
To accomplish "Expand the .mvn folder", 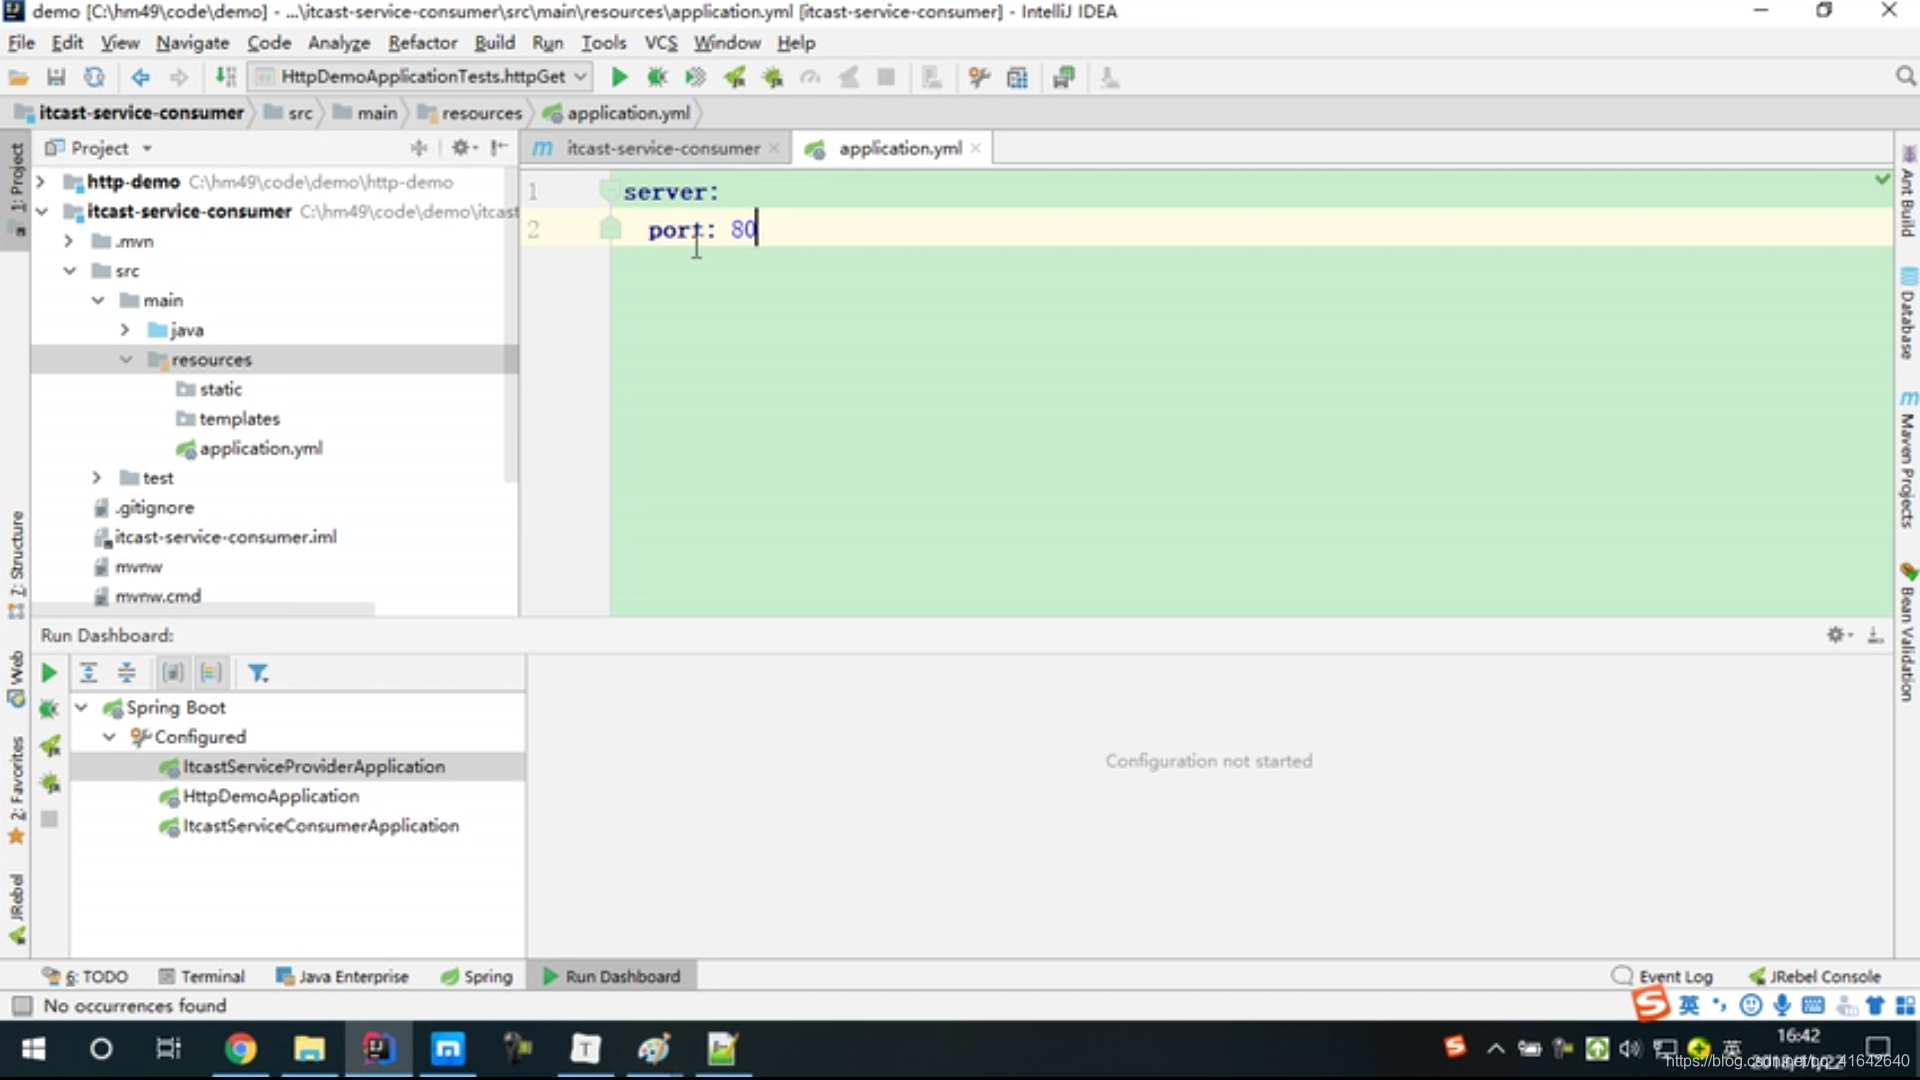I will (68, 241).
